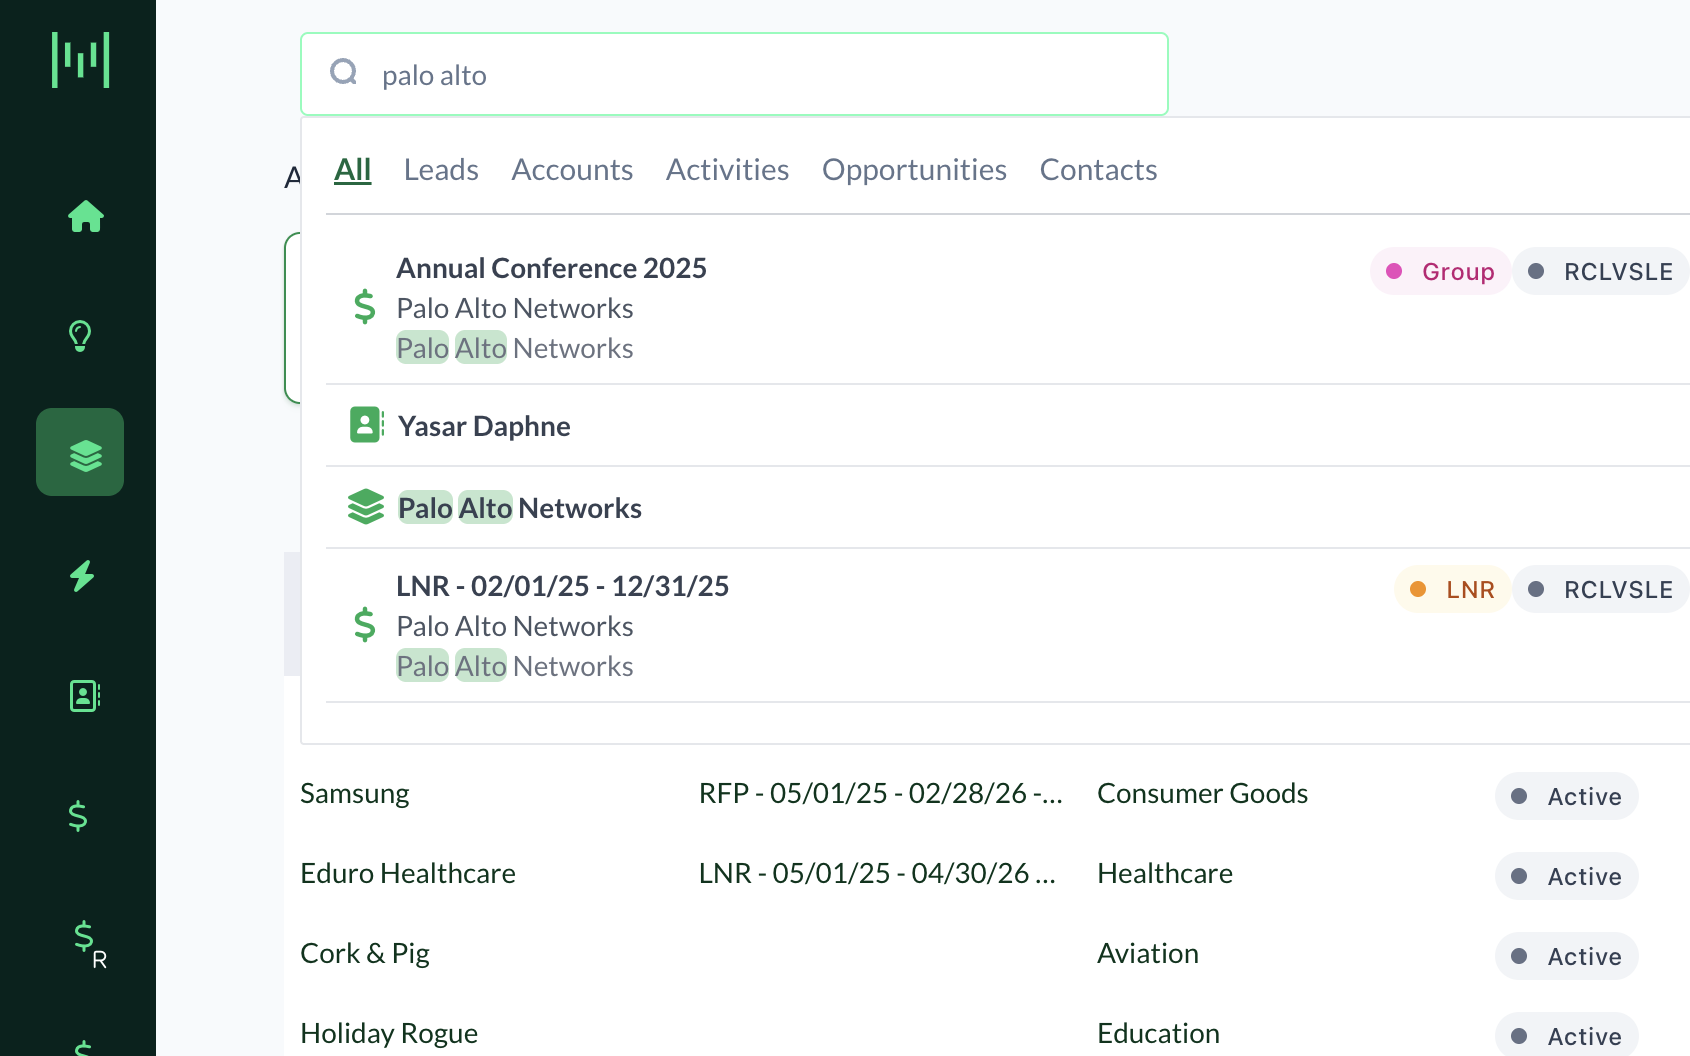
Task: Show the Opportunities results tab
Action: [914, 170]
